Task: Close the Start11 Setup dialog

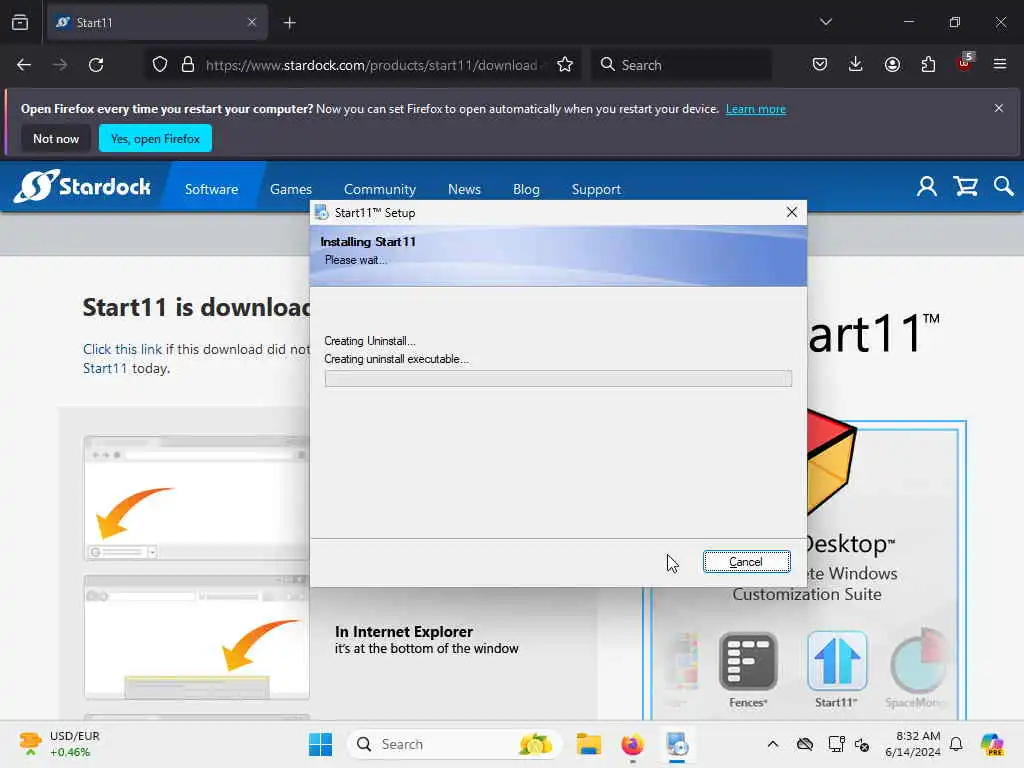Action: click(792, 212)
